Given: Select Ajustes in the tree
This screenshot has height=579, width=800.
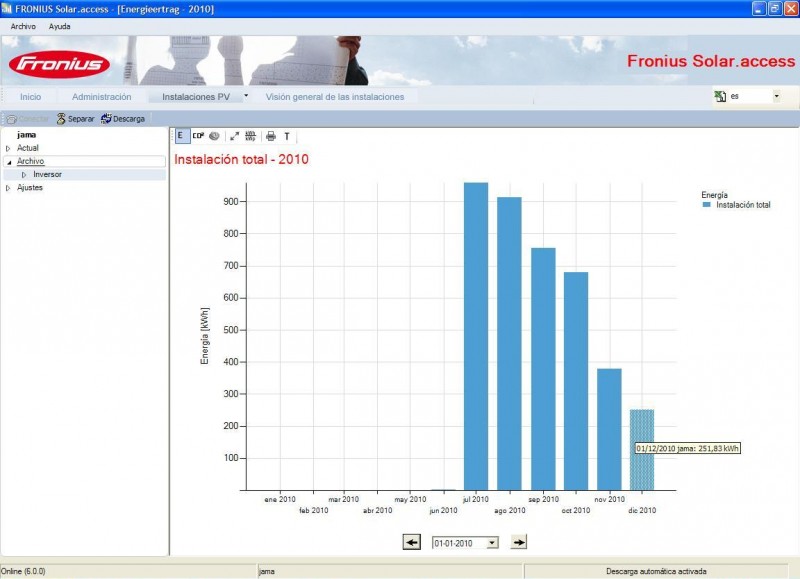Looking at the screenshot, I should tap(30, 188).
